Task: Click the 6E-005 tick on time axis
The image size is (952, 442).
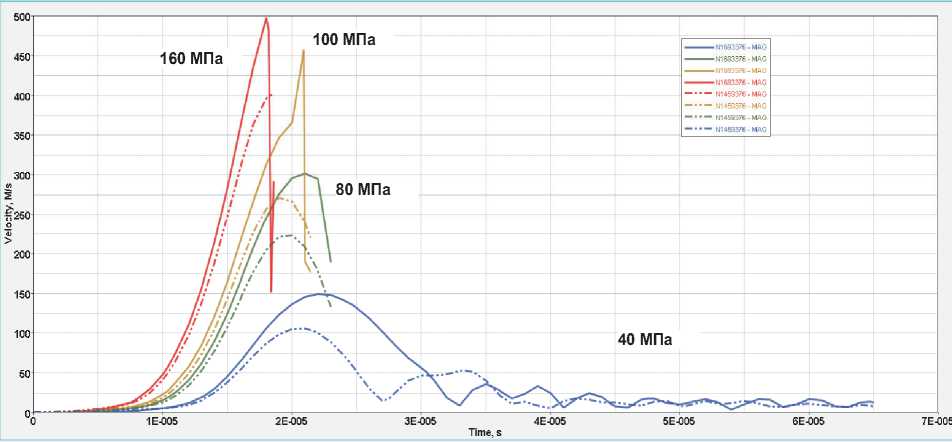Action: tap(807, 420)
